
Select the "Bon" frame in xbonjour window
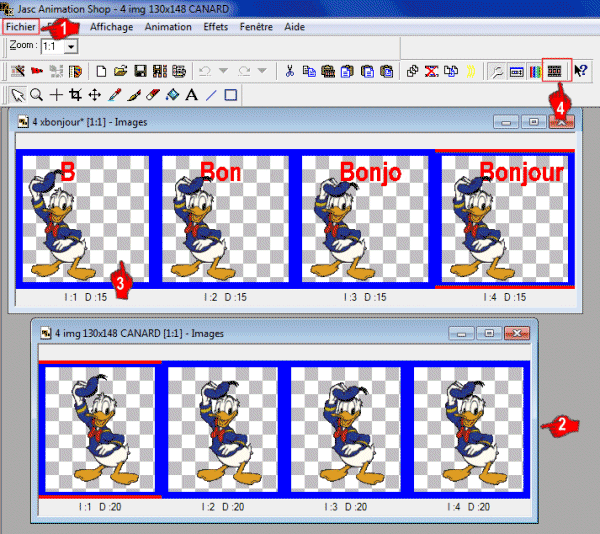pyautogui.click(x=225, y=219)
